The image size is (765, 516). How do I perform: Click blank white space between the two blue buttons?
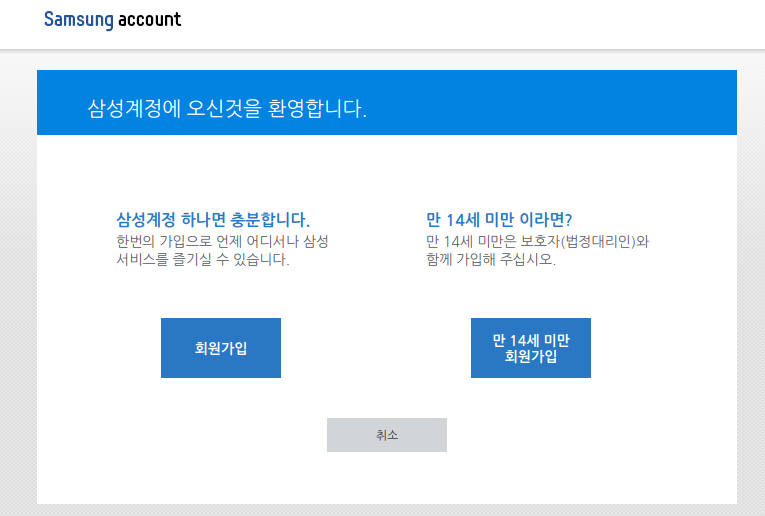click(375, 348)
